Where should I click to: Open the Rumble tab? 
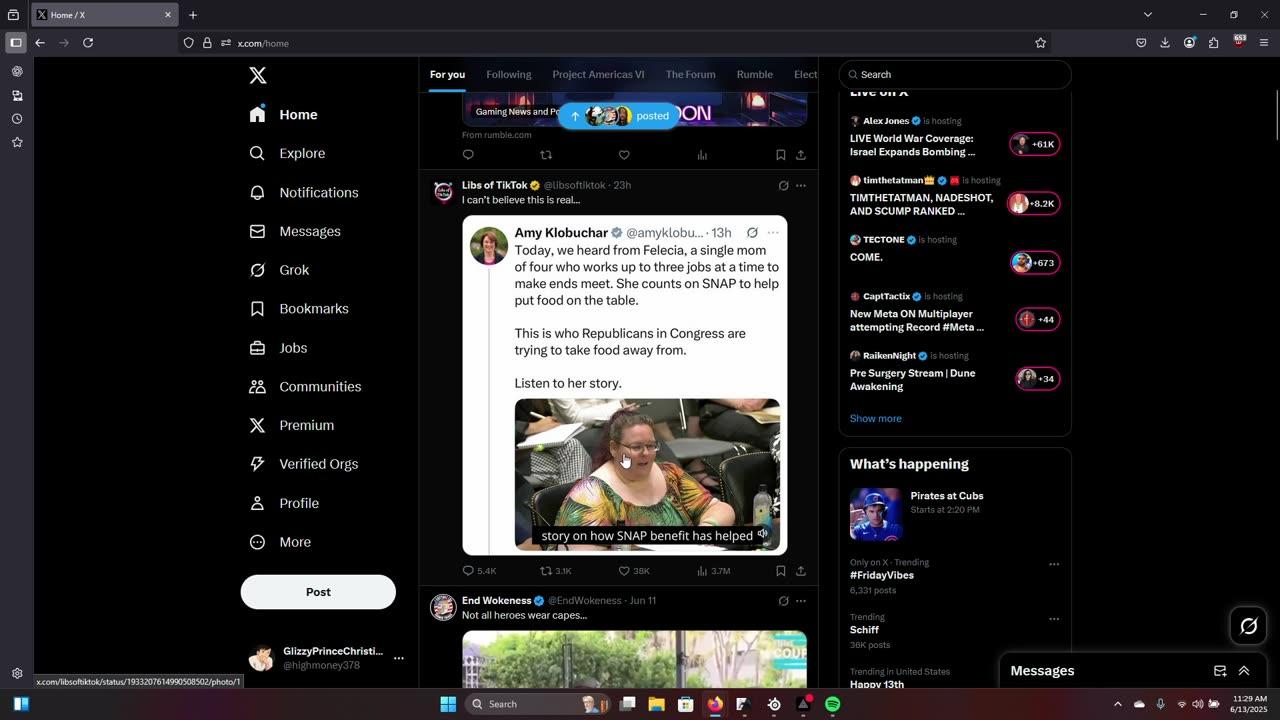(754, 74)
